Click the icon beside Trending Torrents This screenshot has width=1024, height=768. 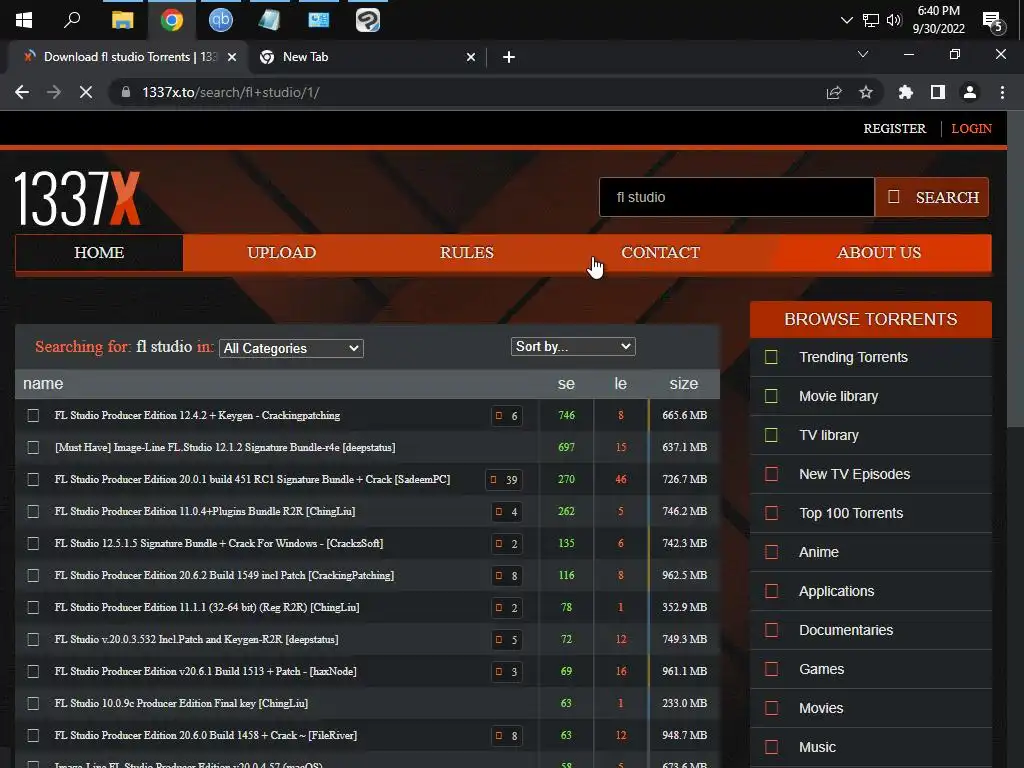click(x=771, y=357)
